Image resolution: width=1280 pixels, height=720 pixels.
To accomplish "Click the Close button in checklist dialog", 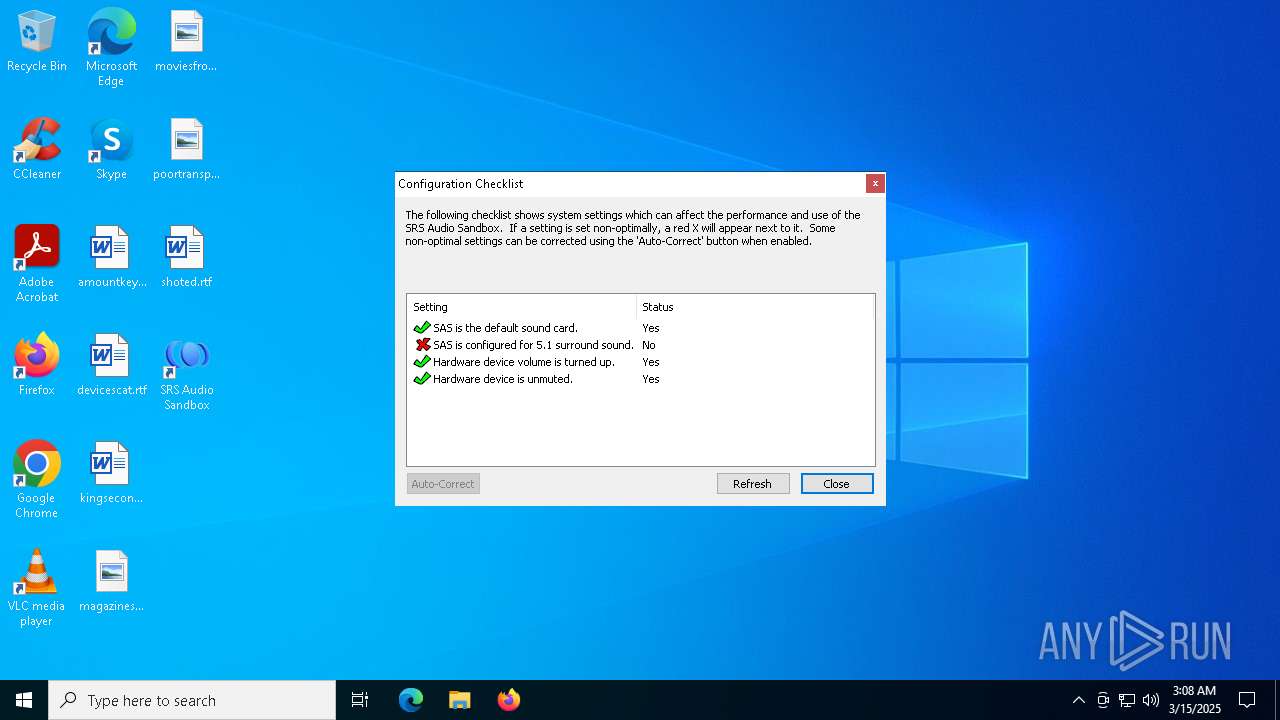I will 837,484.
